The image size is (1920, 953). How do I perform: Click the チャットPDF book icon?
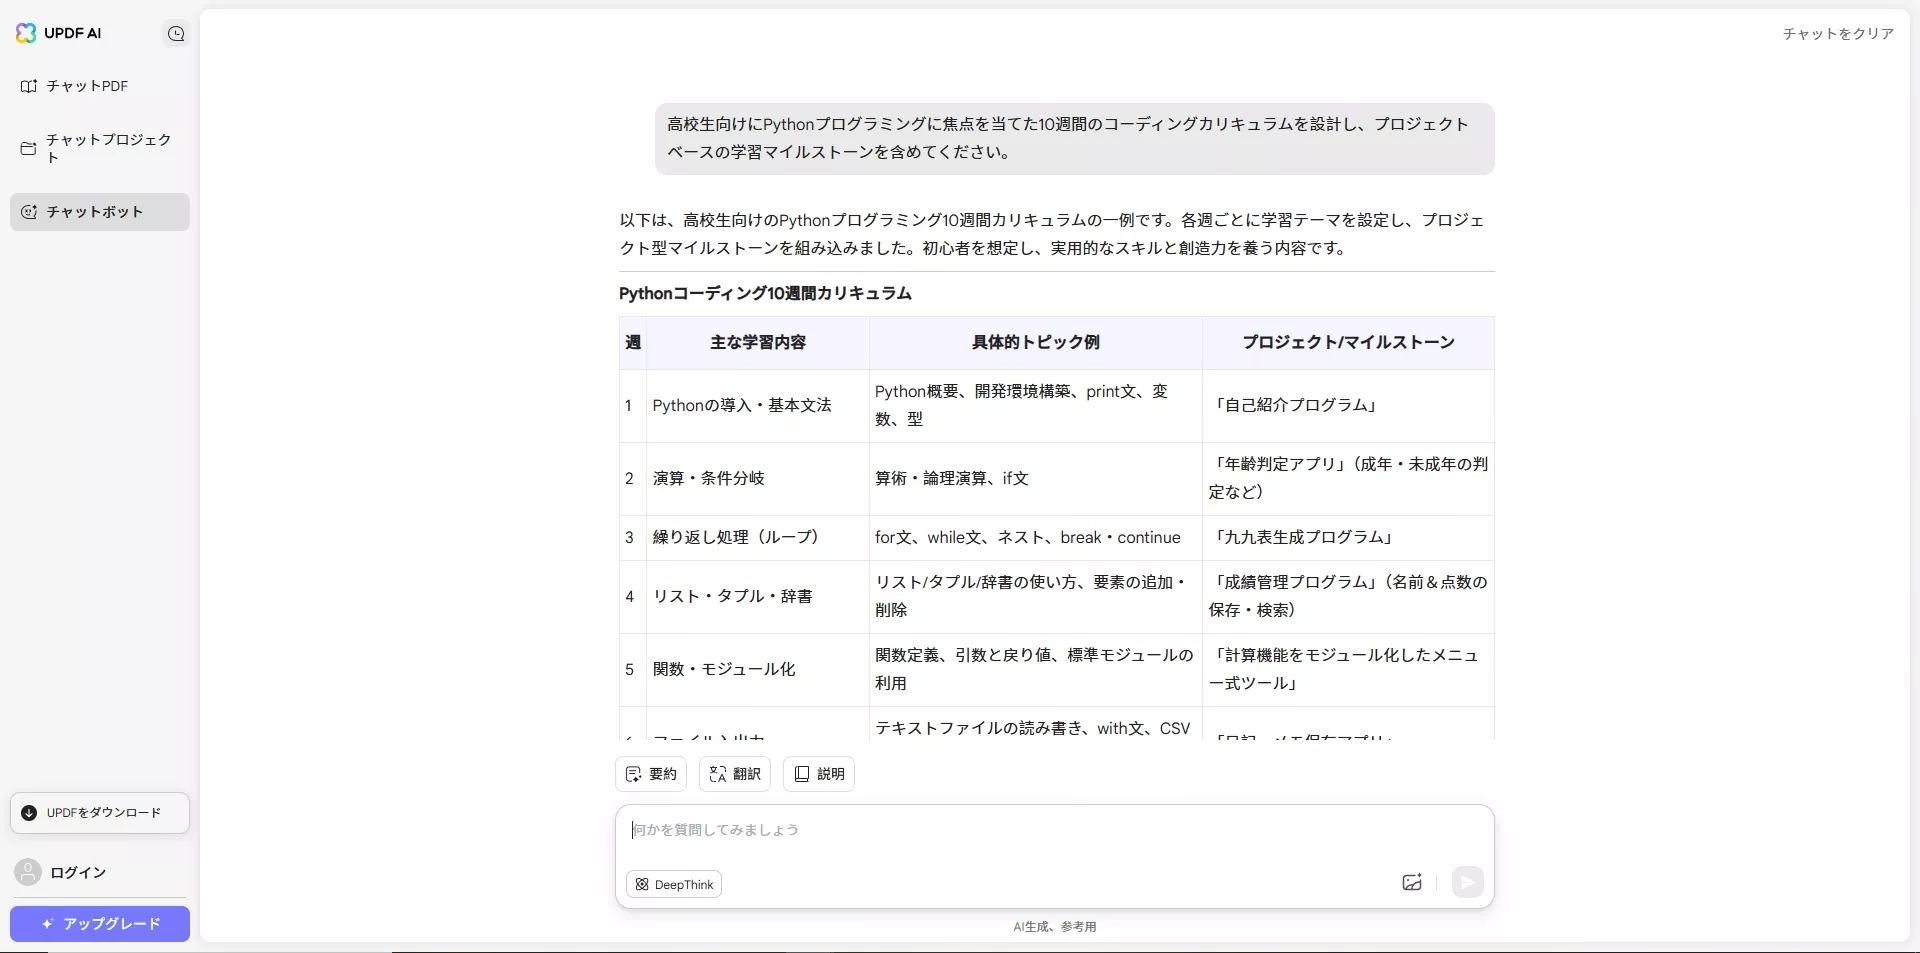tap(29, 86)
